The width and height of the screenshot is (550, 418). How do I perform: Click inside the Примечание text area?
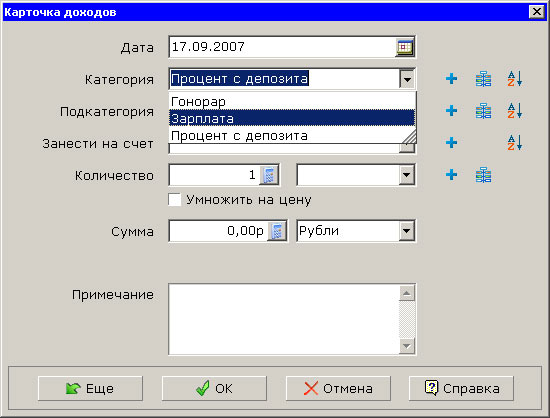point(284,319)
